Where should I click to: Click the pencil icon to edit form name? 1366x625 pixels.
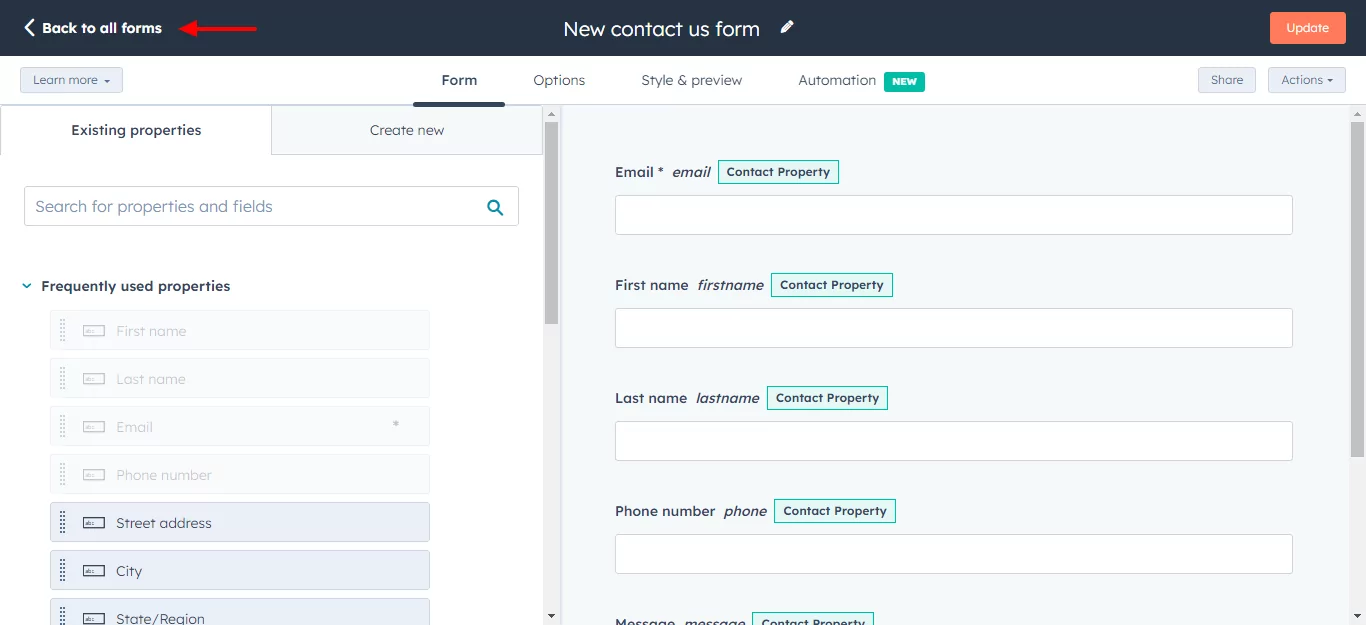(x=787, y=28)
